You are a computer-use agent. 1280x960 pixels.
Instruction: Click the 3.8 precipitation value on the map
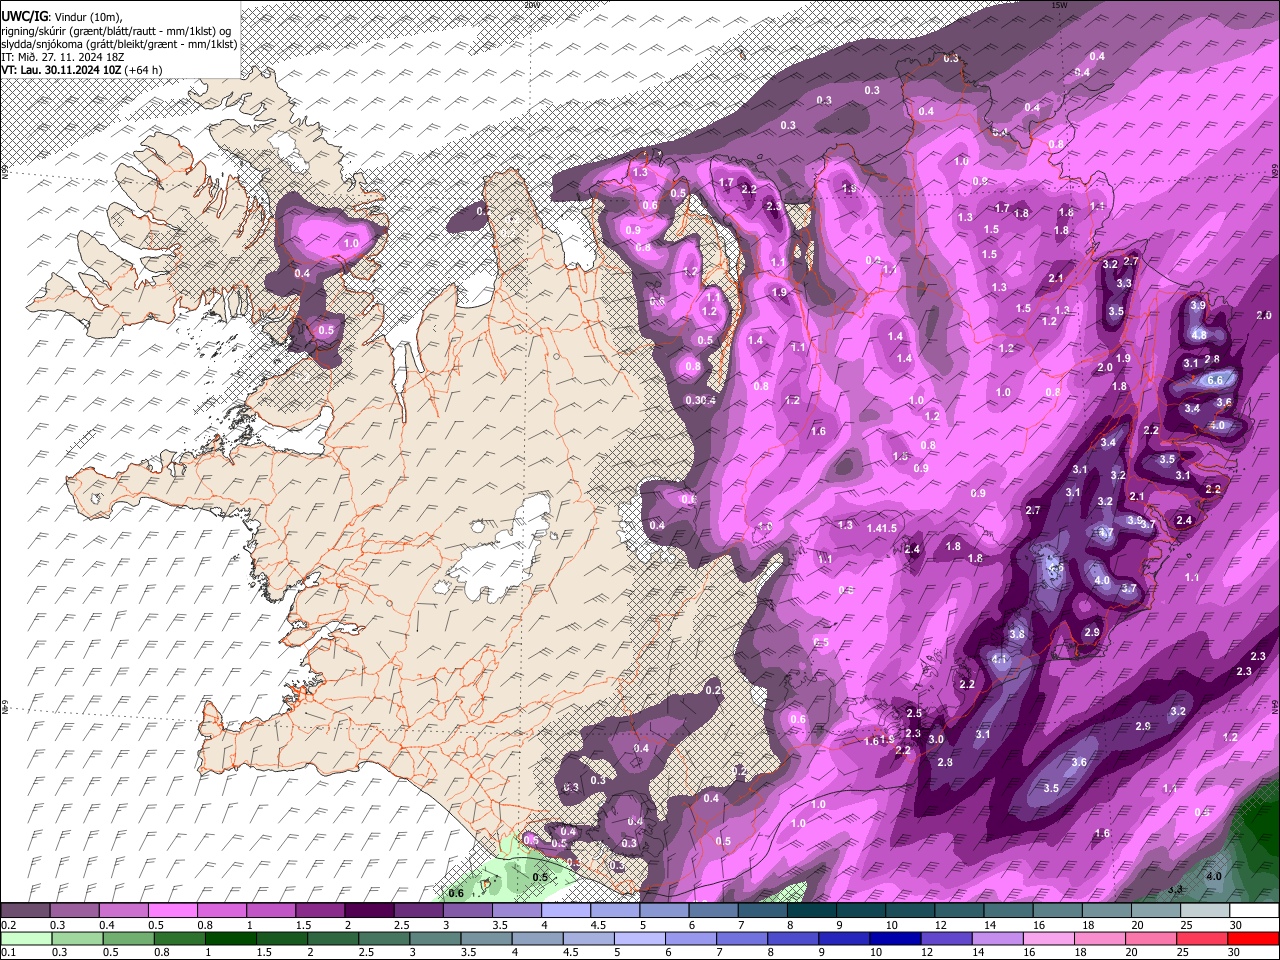click(1017, 634)
